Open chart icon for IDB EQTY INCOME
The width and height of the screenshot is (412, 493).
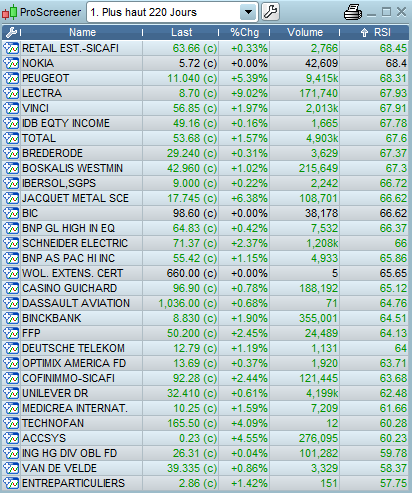pyautogui.click(x=11, y=123)
